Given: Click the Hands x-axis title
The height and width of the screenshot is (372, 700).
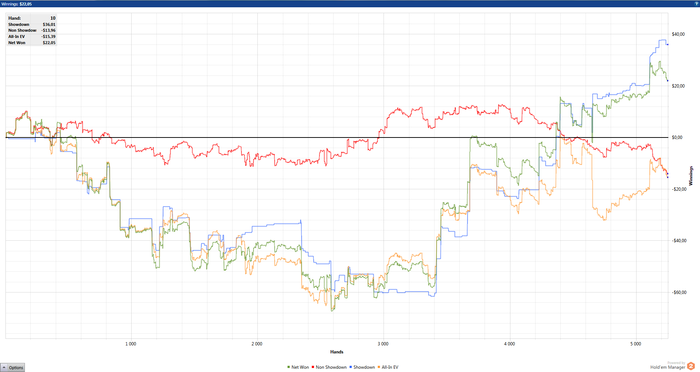Looking at the screenshot, I should (337, 352).
